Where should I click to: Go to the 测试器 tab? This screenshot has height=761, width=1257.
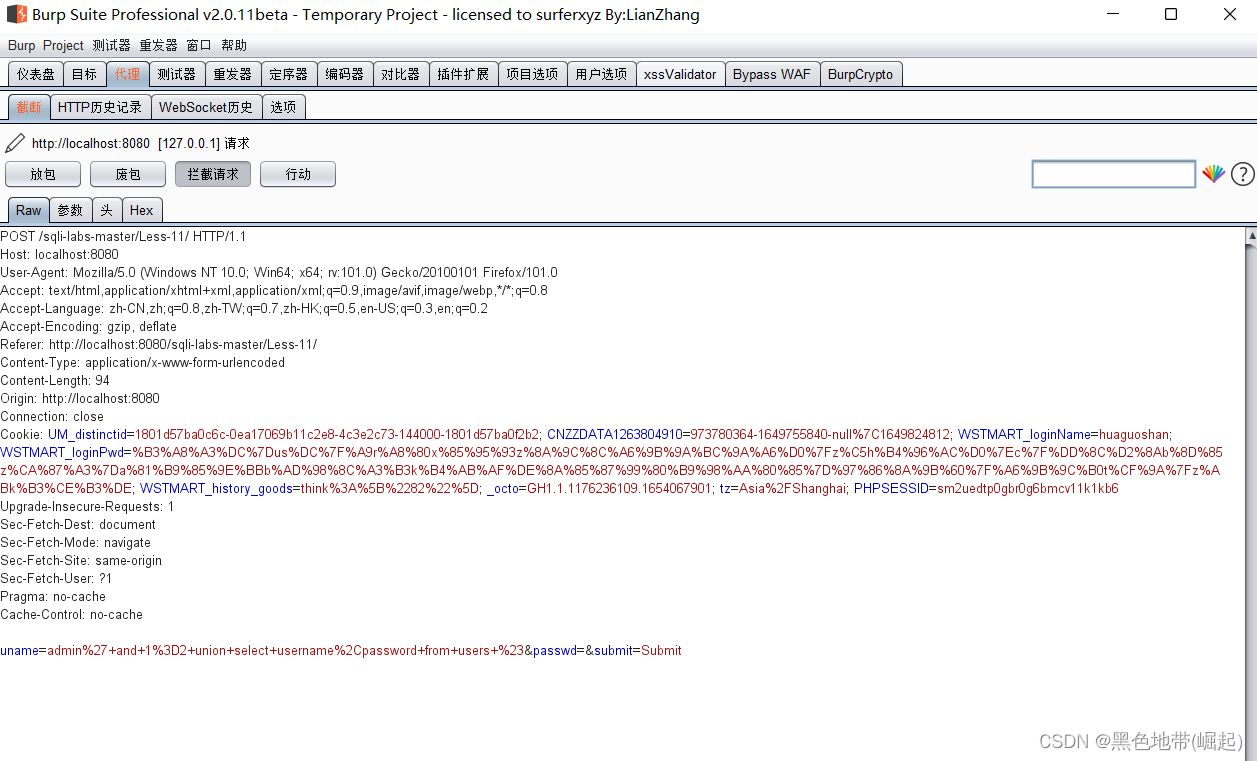coord(177,74)
